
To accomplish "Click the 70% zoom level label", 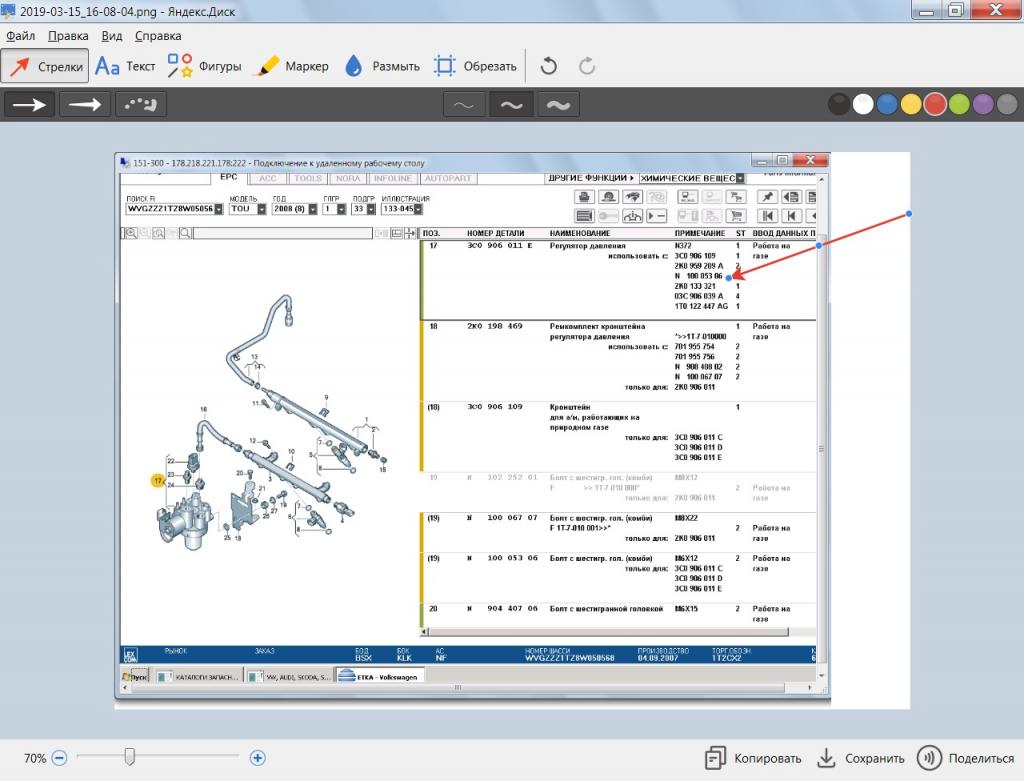I will [35, 758].
